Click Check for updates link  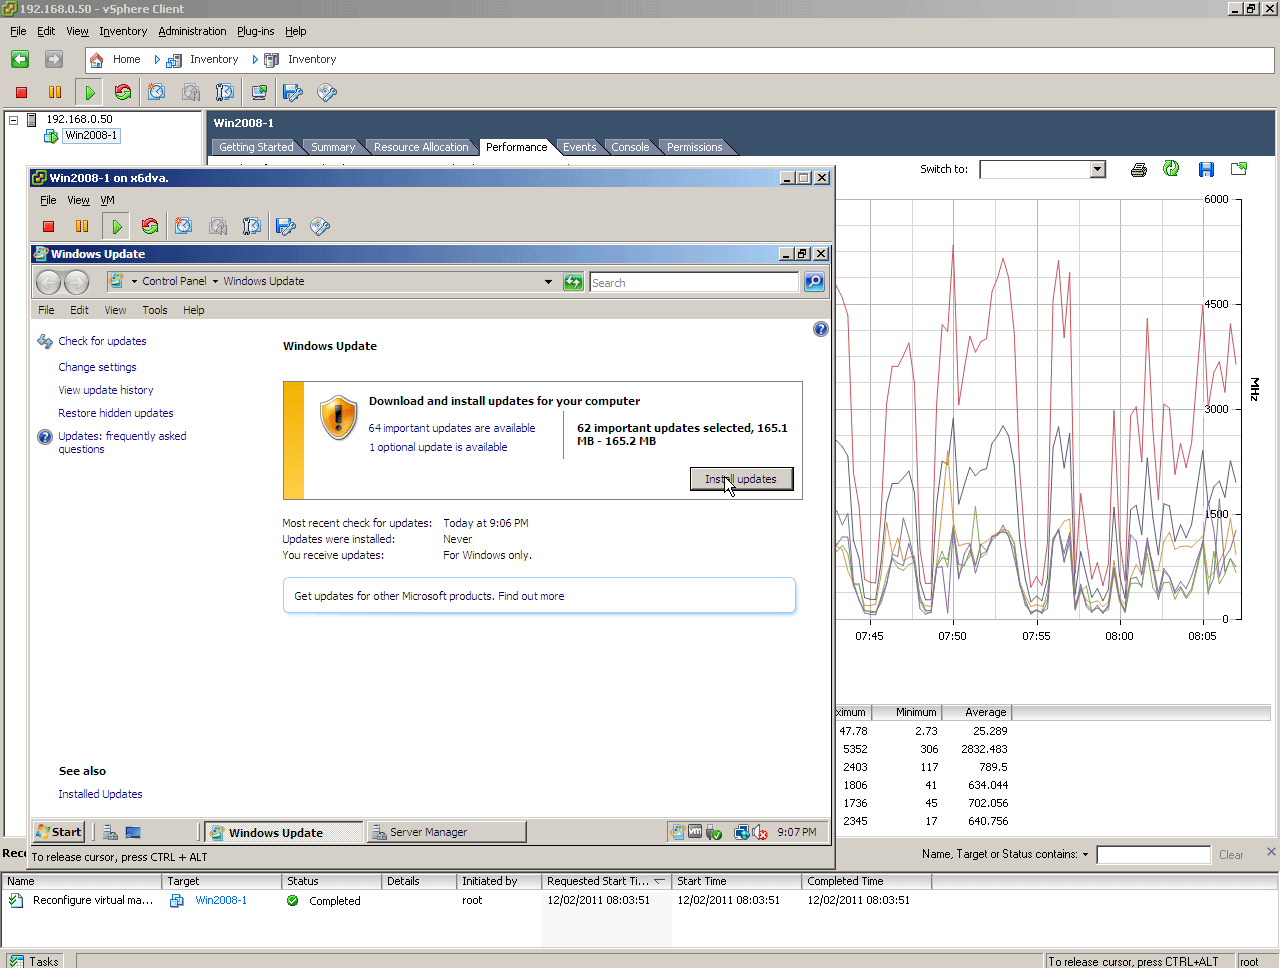tap(102, 341)
